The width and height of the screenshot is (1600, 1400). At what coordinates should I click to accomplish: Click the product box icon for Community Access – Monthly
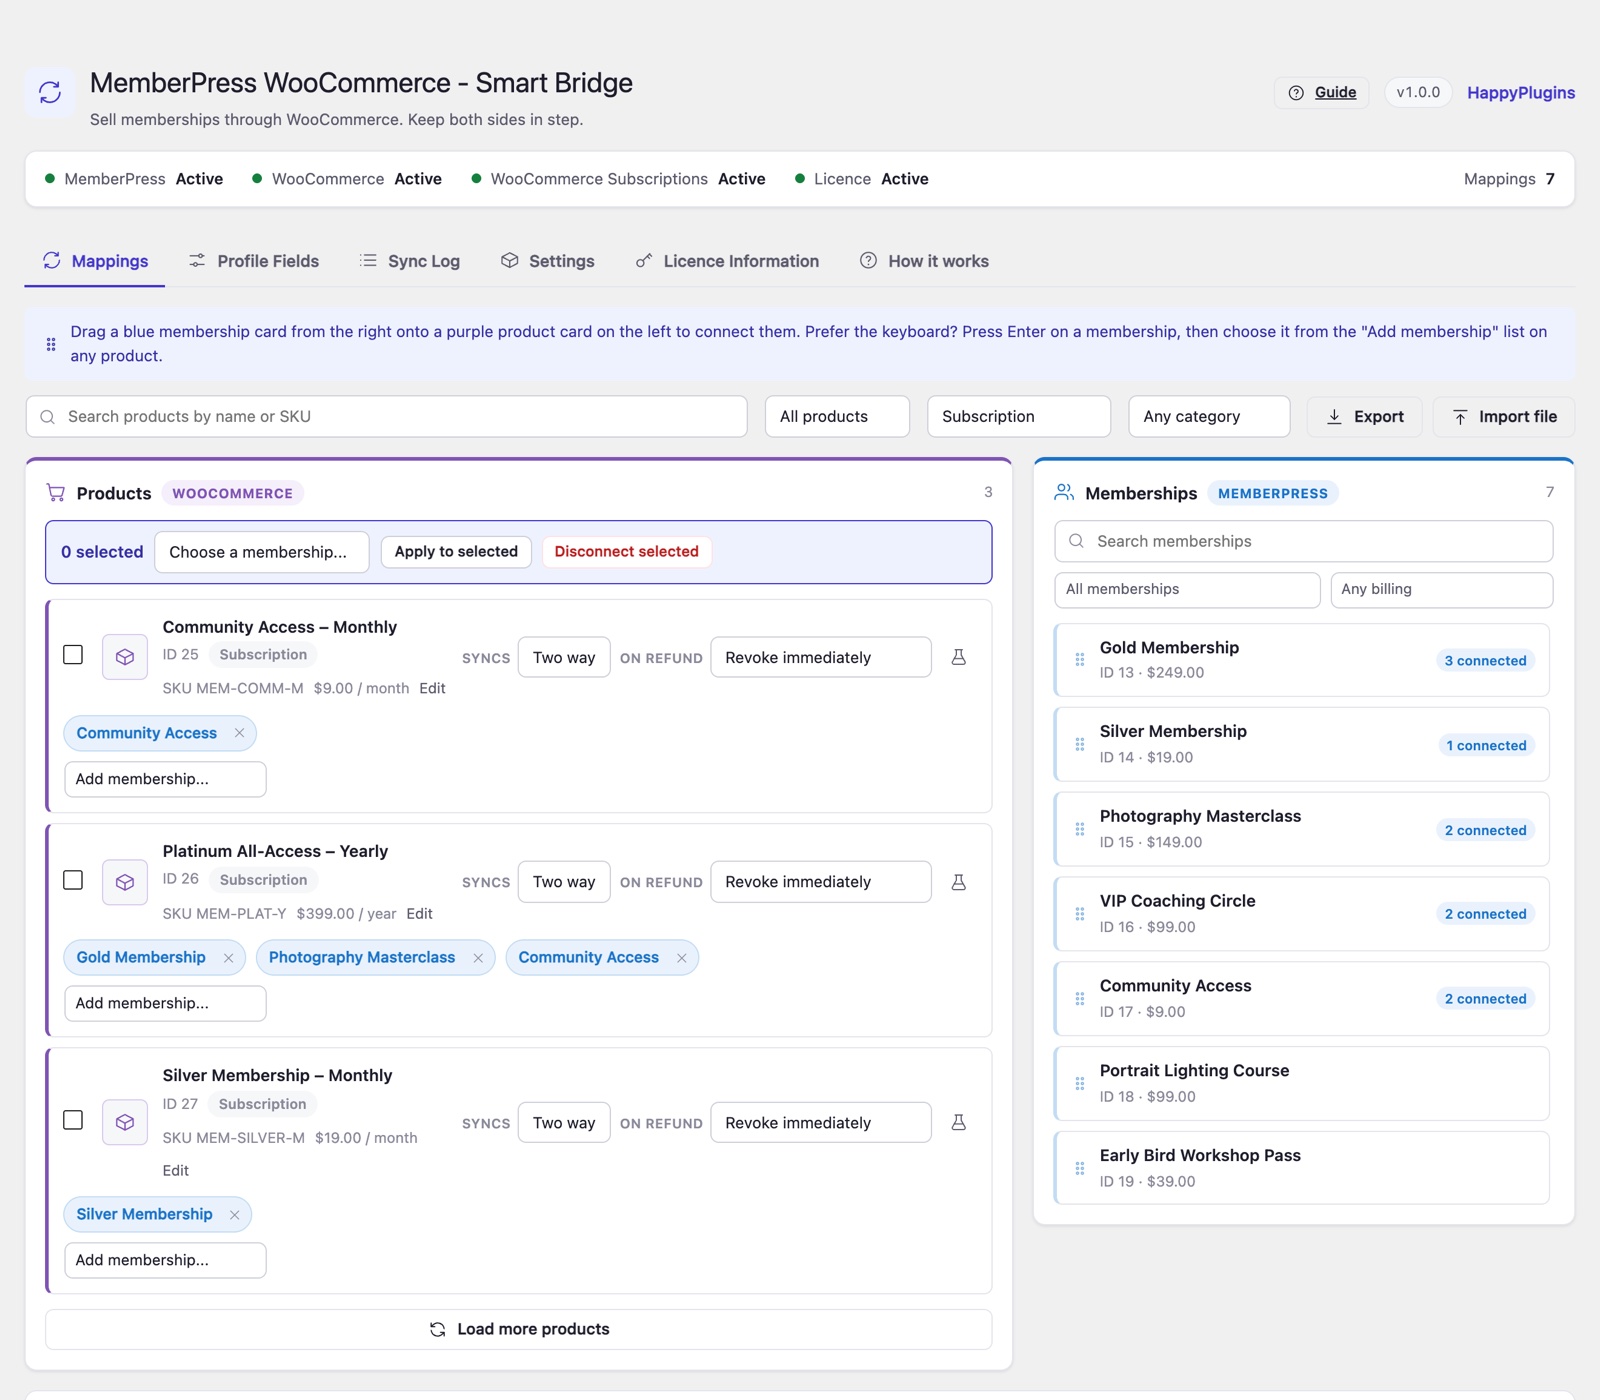125,657
